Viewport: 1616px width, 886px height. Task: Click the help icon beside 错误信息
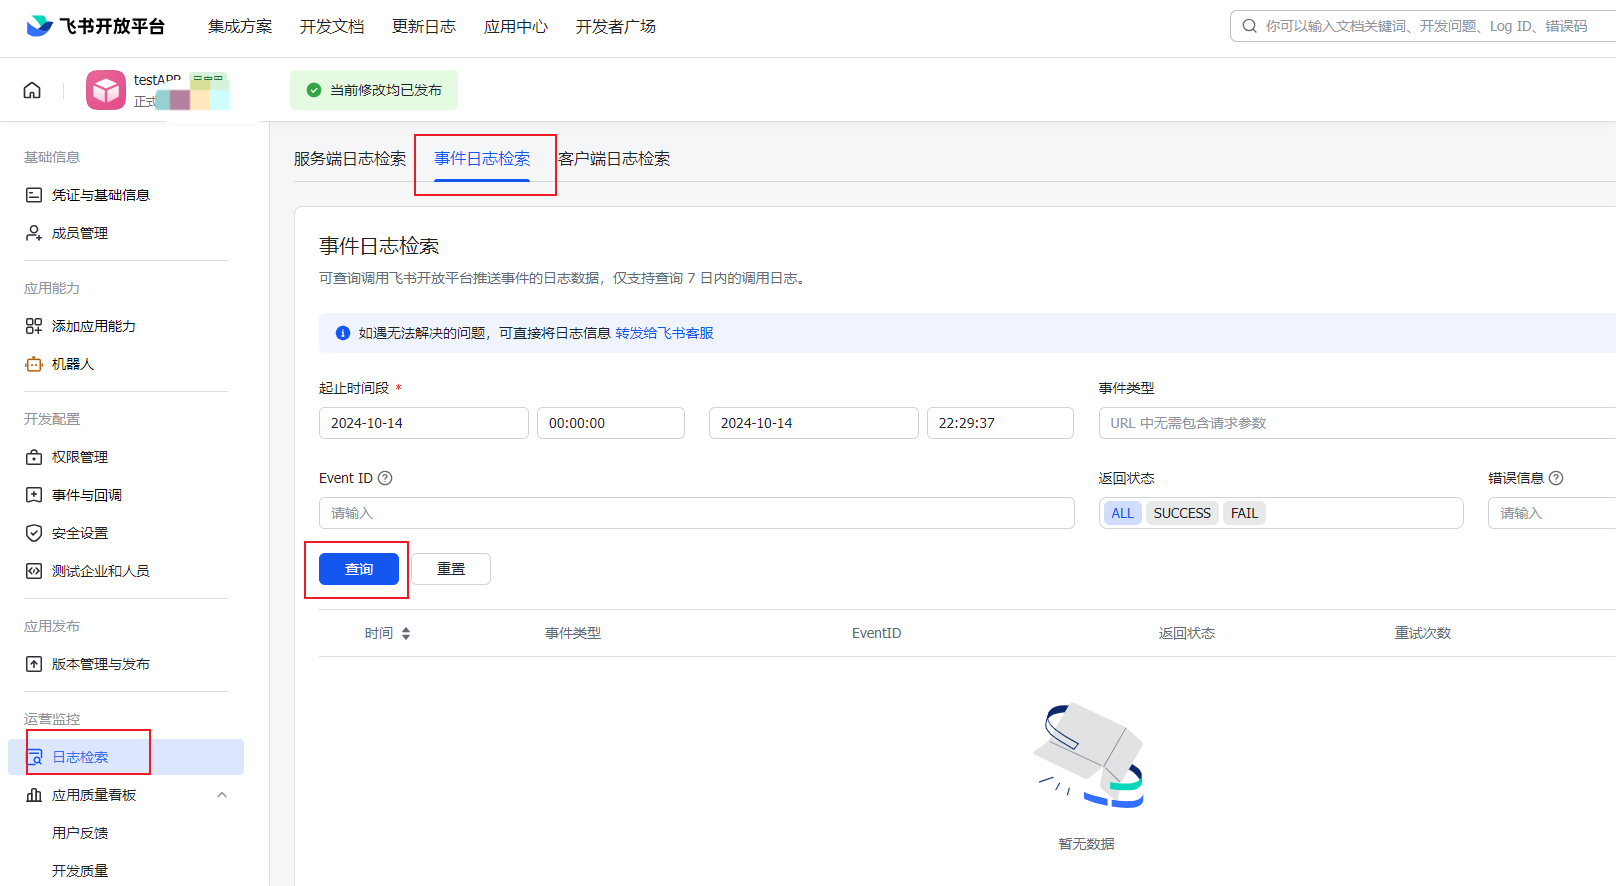point(1556,478)
